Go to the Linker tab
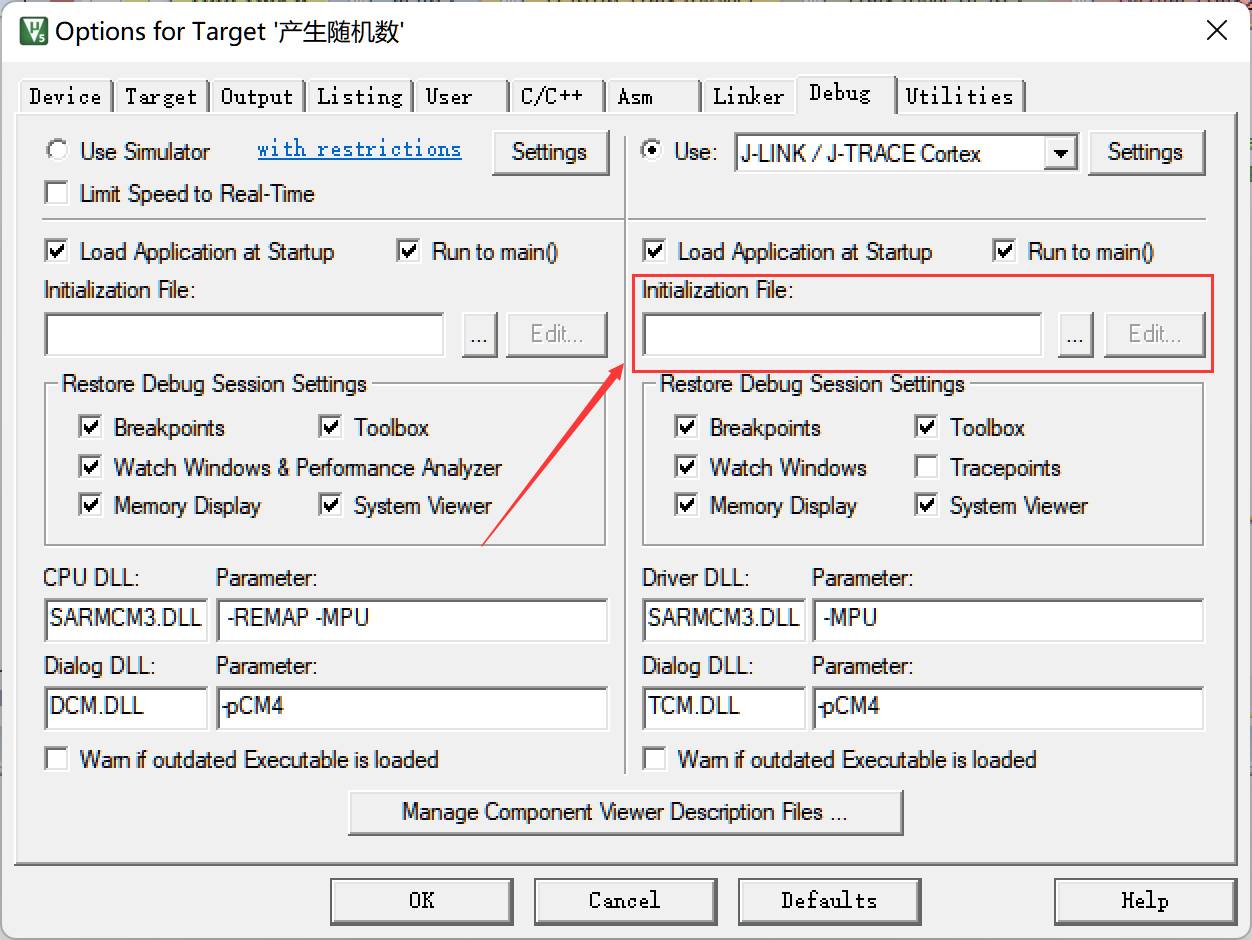Viewport: 1252px width, 940px height. [x=748, y=96]
